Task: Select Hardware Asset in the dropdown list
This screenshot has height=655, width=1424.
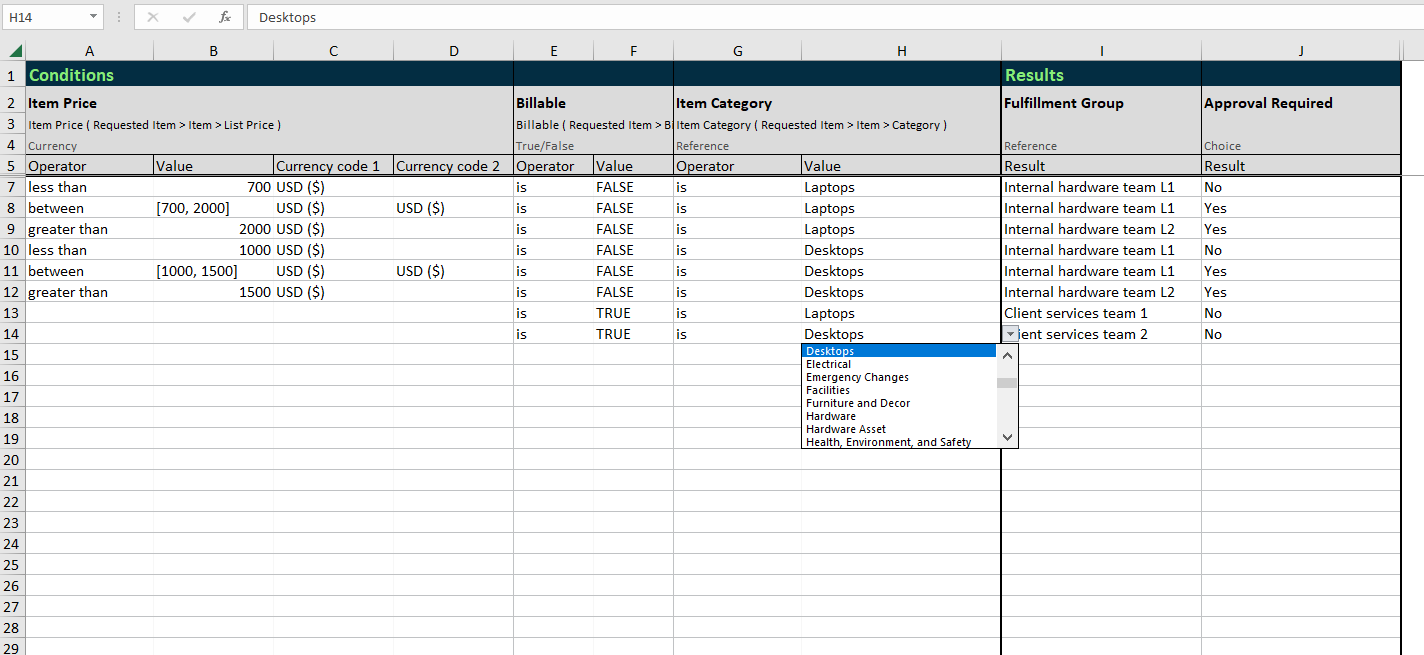Action: tap(845, 429)
